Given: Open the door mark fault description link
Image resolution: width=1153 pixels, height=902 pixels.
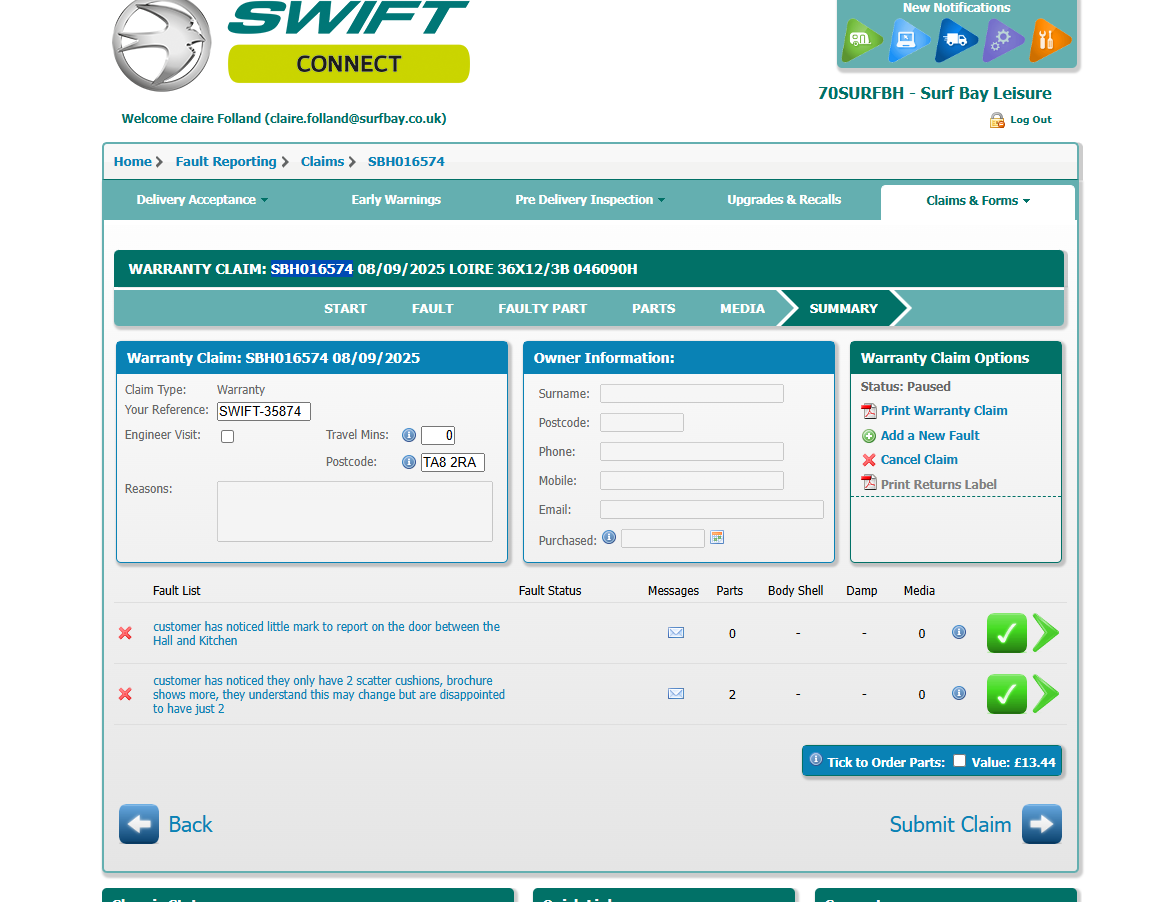Looking at the screenshot, I should (x=326, y=634).
